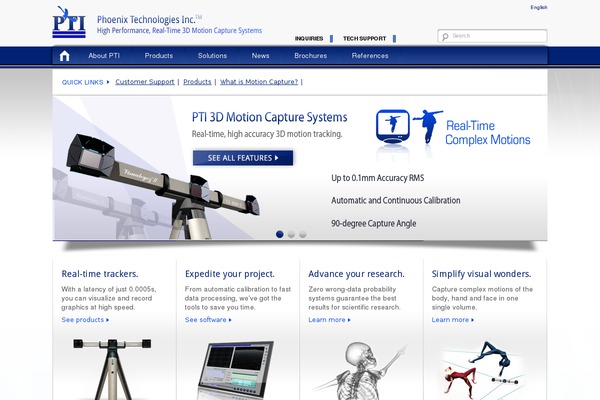This screenshot has width=600, height=400.
Task: Click Learn more under Advance your research
Action: (x=329, y=320)
